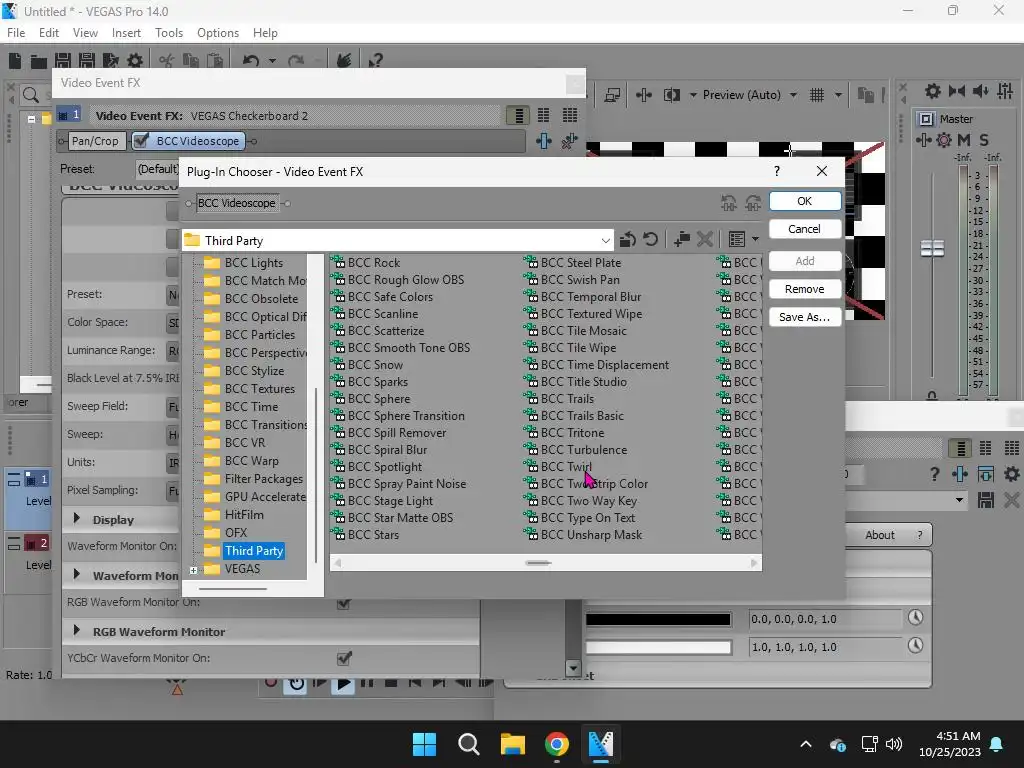Click OK in Plug-In Chooser
1024x768 pixels.
pyautogui.click(x=805, y=201)
